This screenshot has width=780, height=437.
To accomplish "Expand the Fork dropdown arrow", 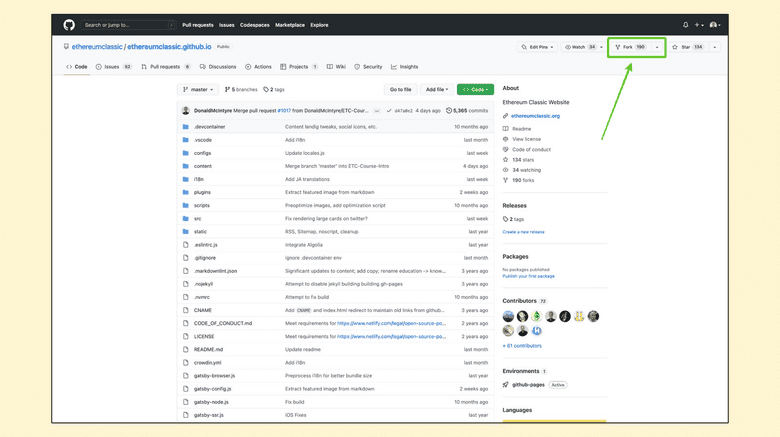I will click(657, 47).
